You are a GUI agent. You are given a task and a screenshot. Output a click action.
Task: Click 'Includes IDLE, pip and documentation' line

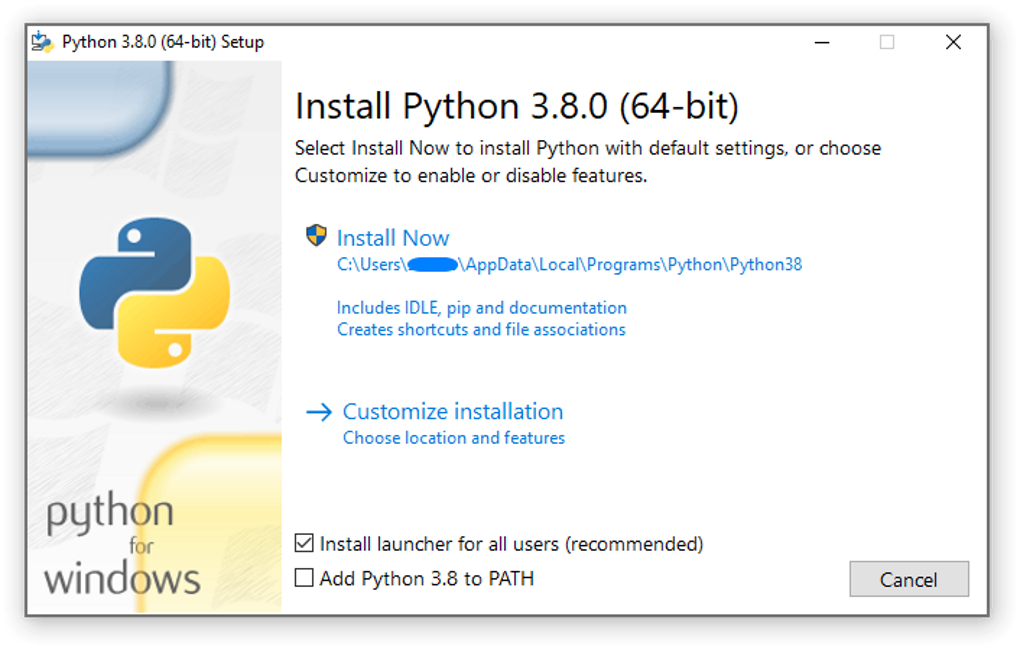click(481, 307)
